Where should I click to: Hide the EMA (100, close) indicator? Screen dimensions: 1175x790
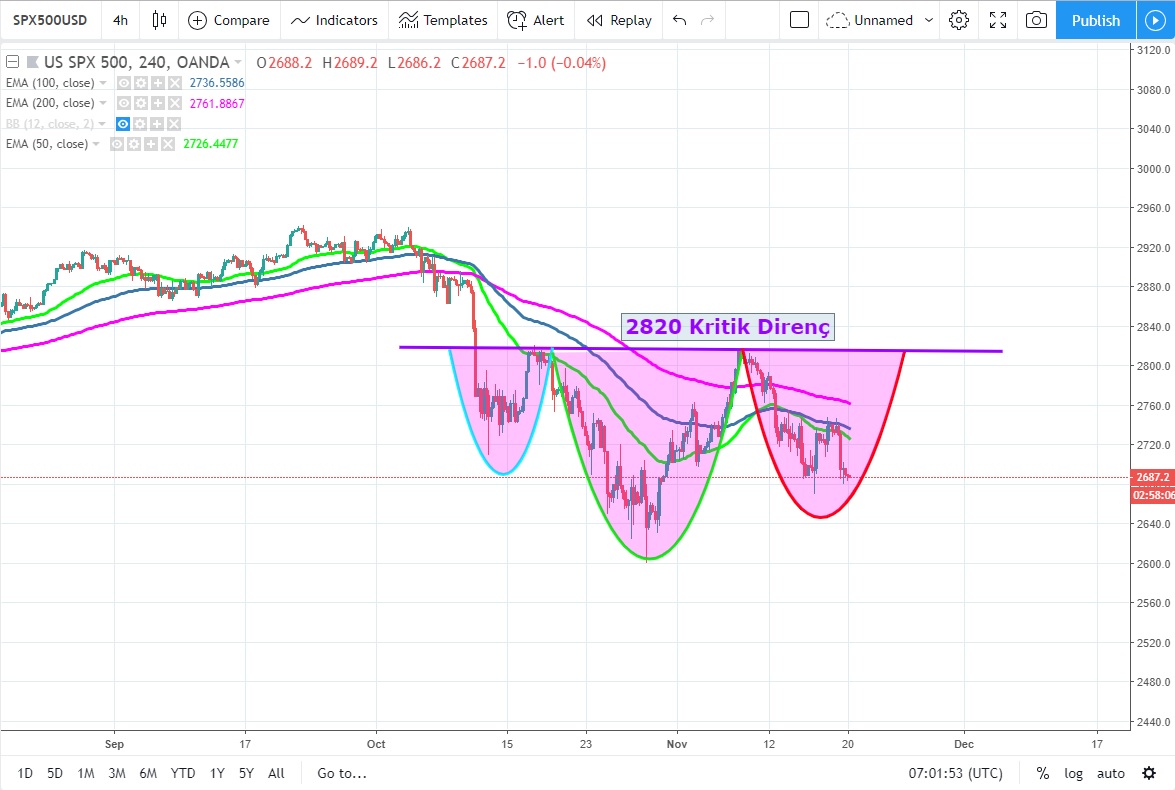(x=124, y=83)
